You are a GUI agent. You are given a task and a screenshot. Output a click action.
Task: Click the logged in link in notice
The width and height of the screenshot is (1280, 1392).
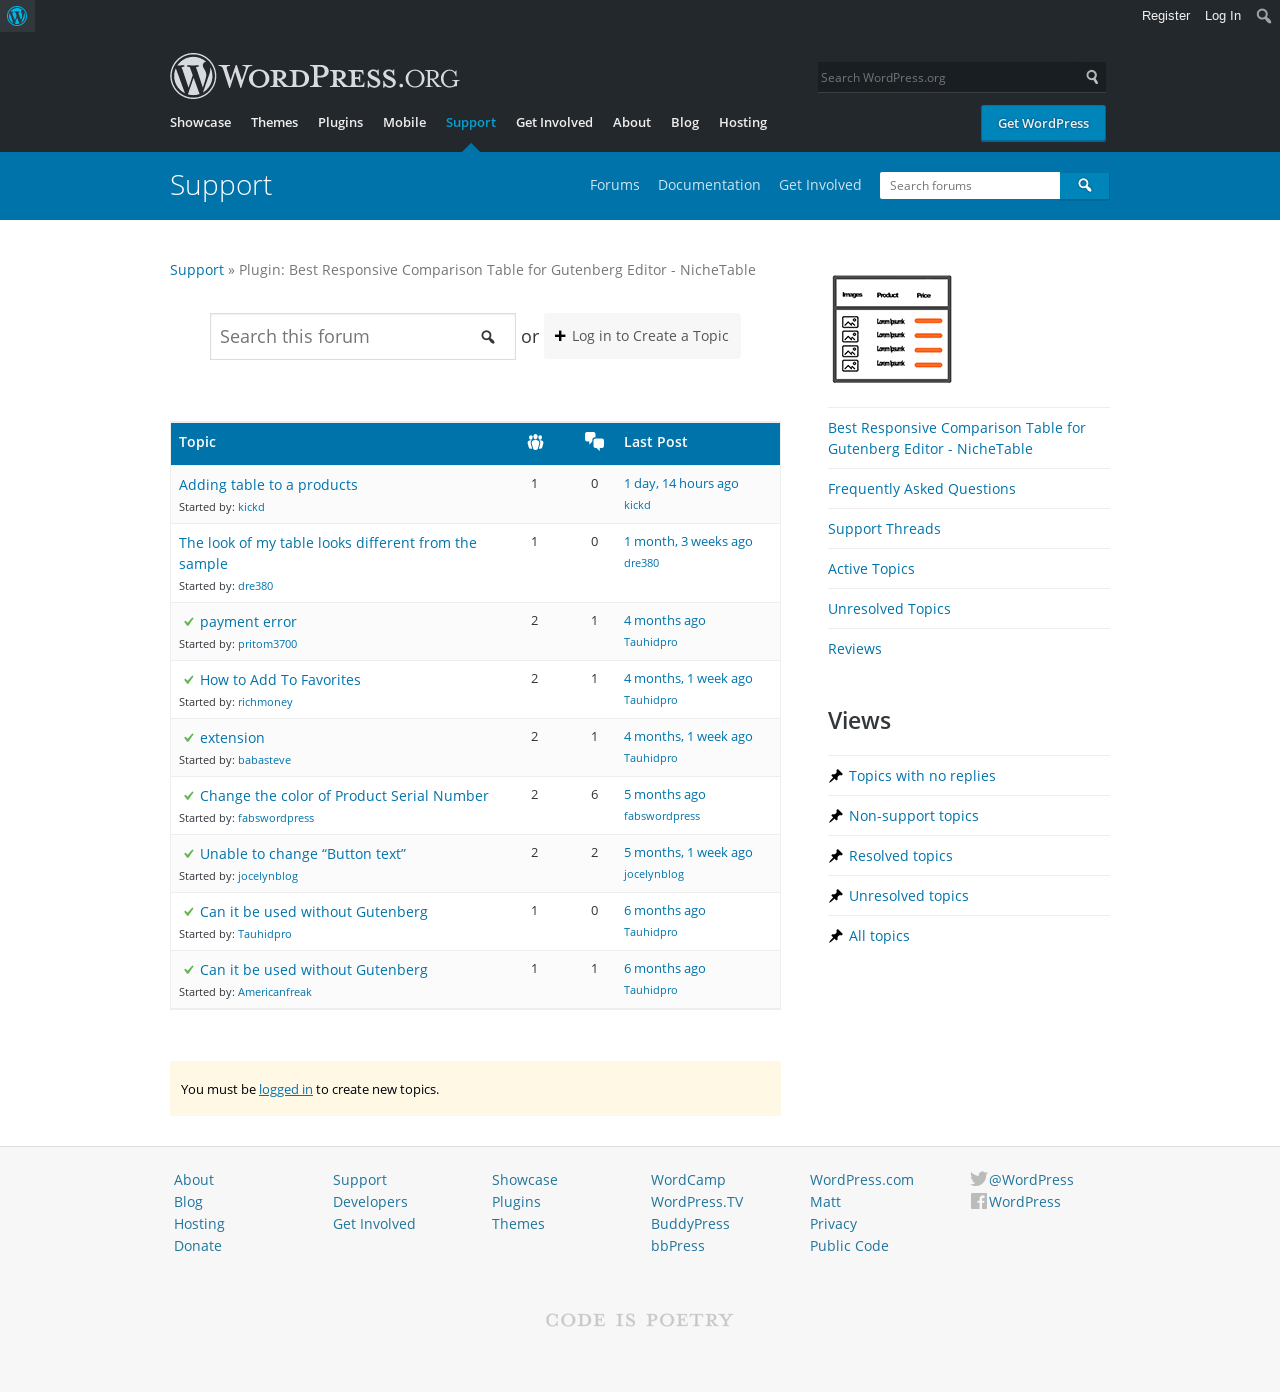tap(286, 1089)
